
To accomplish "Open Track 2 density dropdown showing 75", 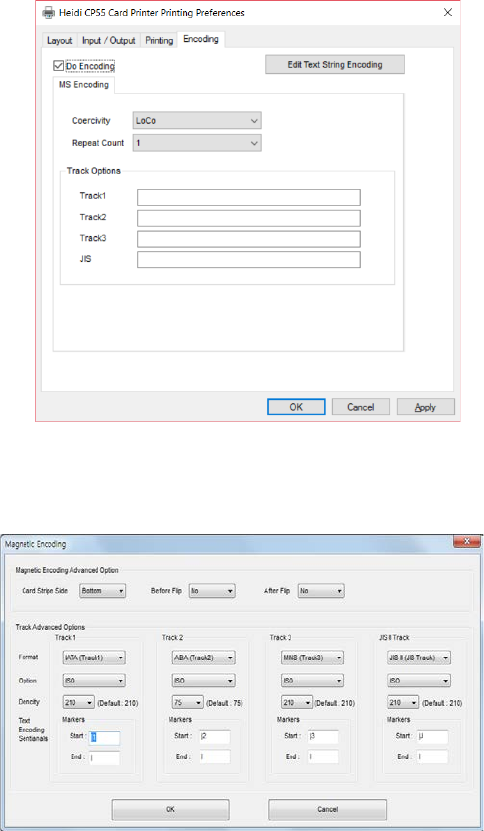I will point(187,703).
